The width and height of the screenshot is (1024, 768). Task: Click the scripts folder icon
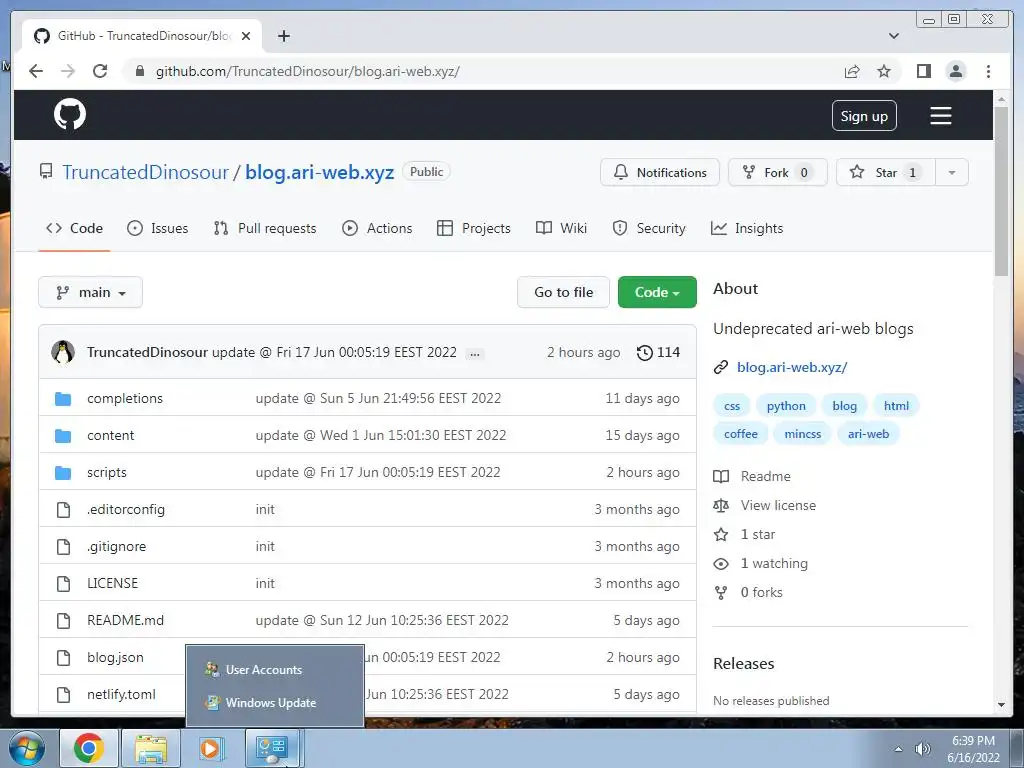tap(63, 473)
